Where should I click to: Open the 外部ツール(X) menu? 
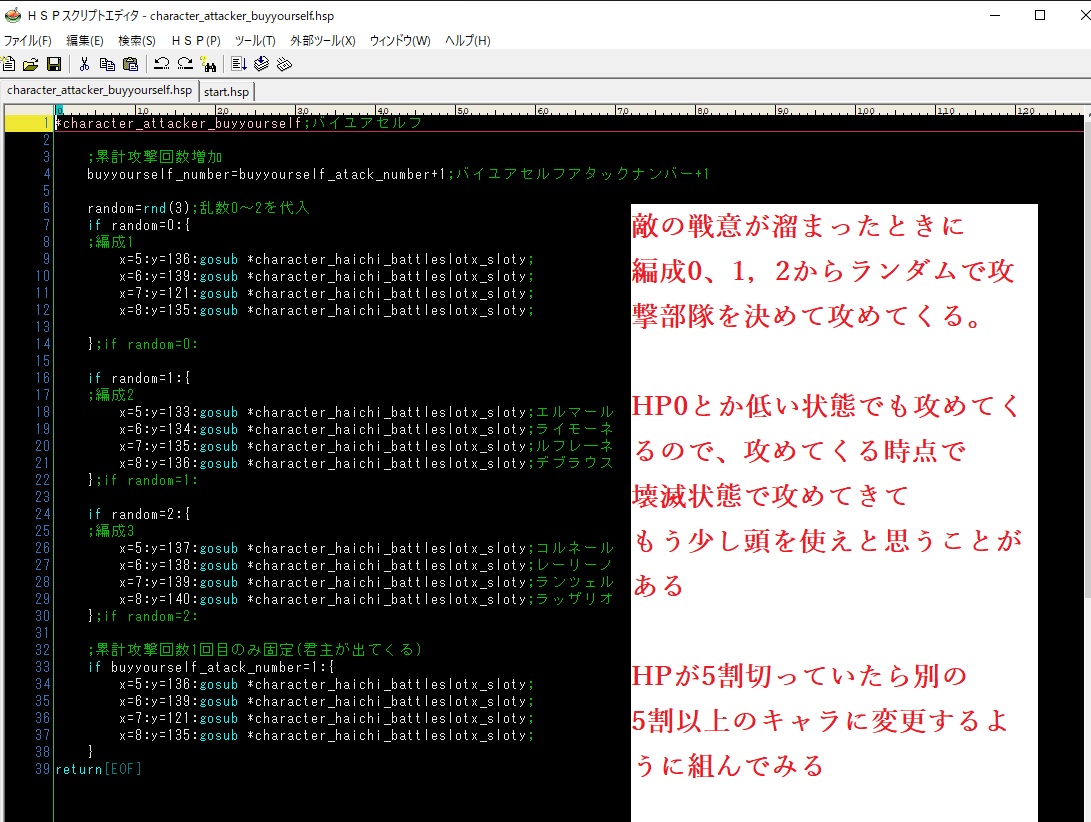click(x=323, y=40)
